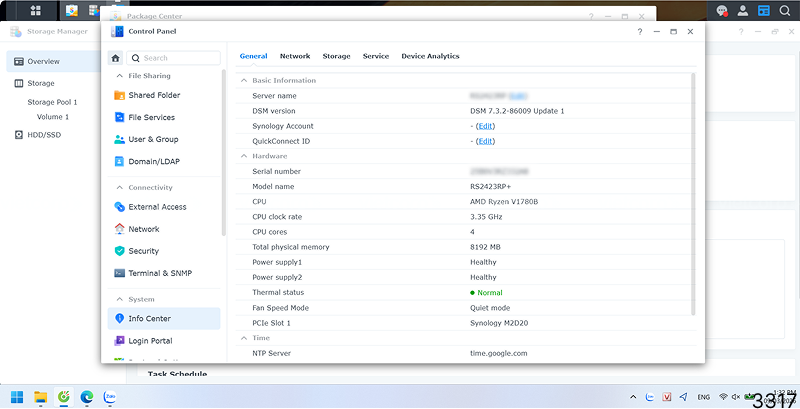This screenshot has width=800, height=409.
Task: Click the 8192 MB memory value
Action: pyautogui.click(x=485, y=247)
